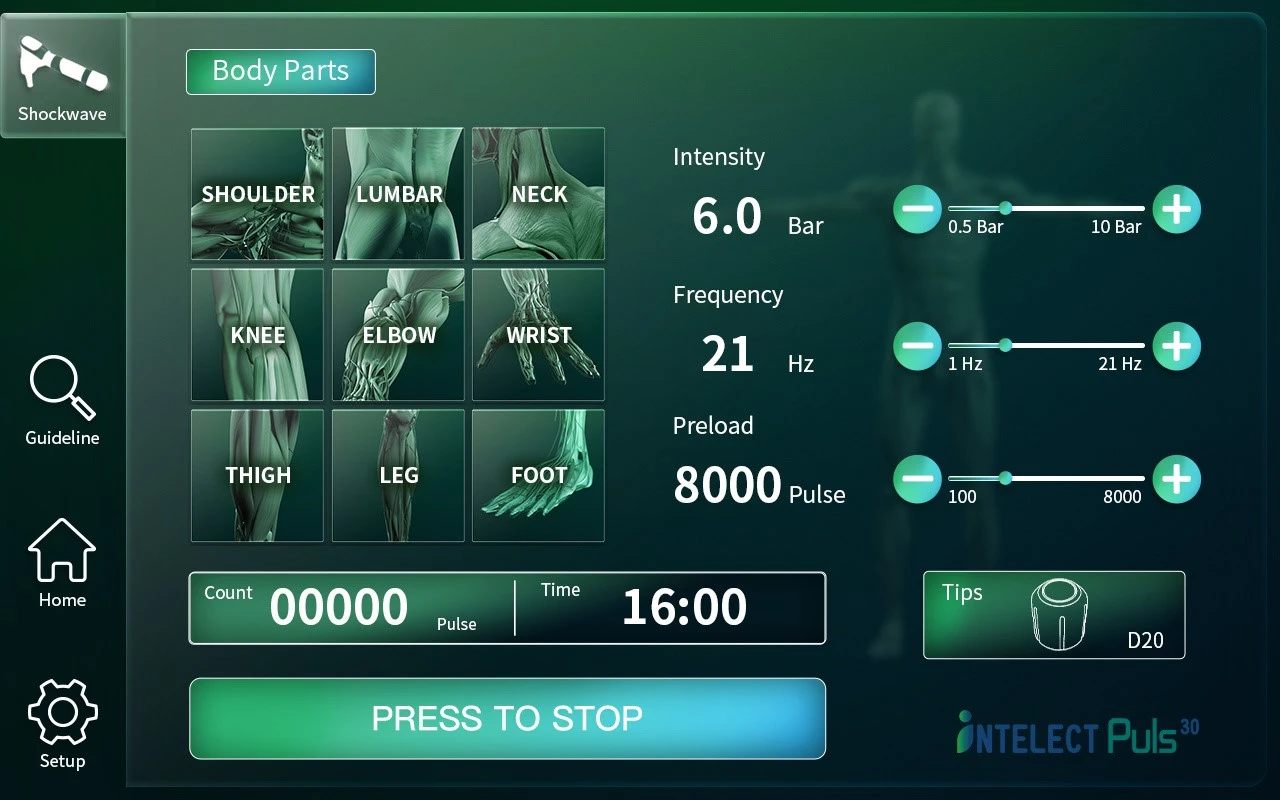This screenshot has height=800, width=1280.
Task: Lower Frequency using the minus button
Action: pos(917,346)
